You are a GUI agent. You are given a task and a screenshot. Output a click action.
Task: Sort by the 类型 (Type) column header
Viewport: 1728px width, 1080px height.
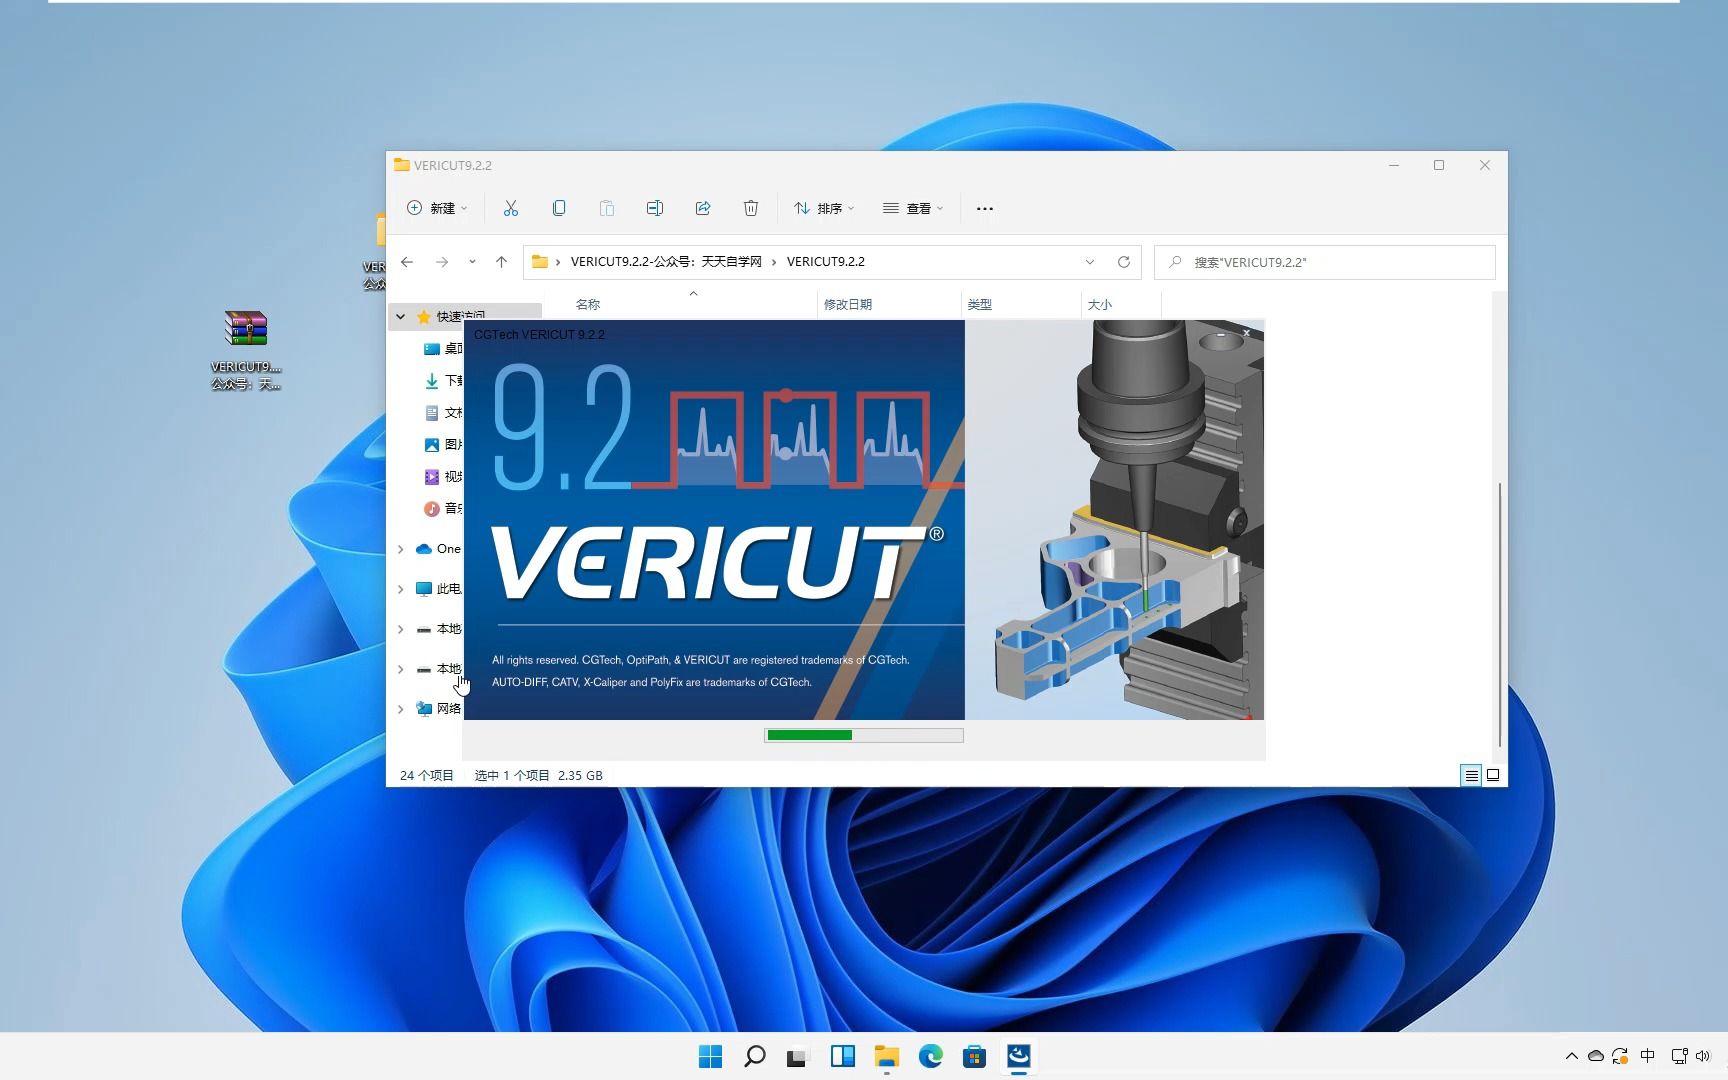pos(980,304)
